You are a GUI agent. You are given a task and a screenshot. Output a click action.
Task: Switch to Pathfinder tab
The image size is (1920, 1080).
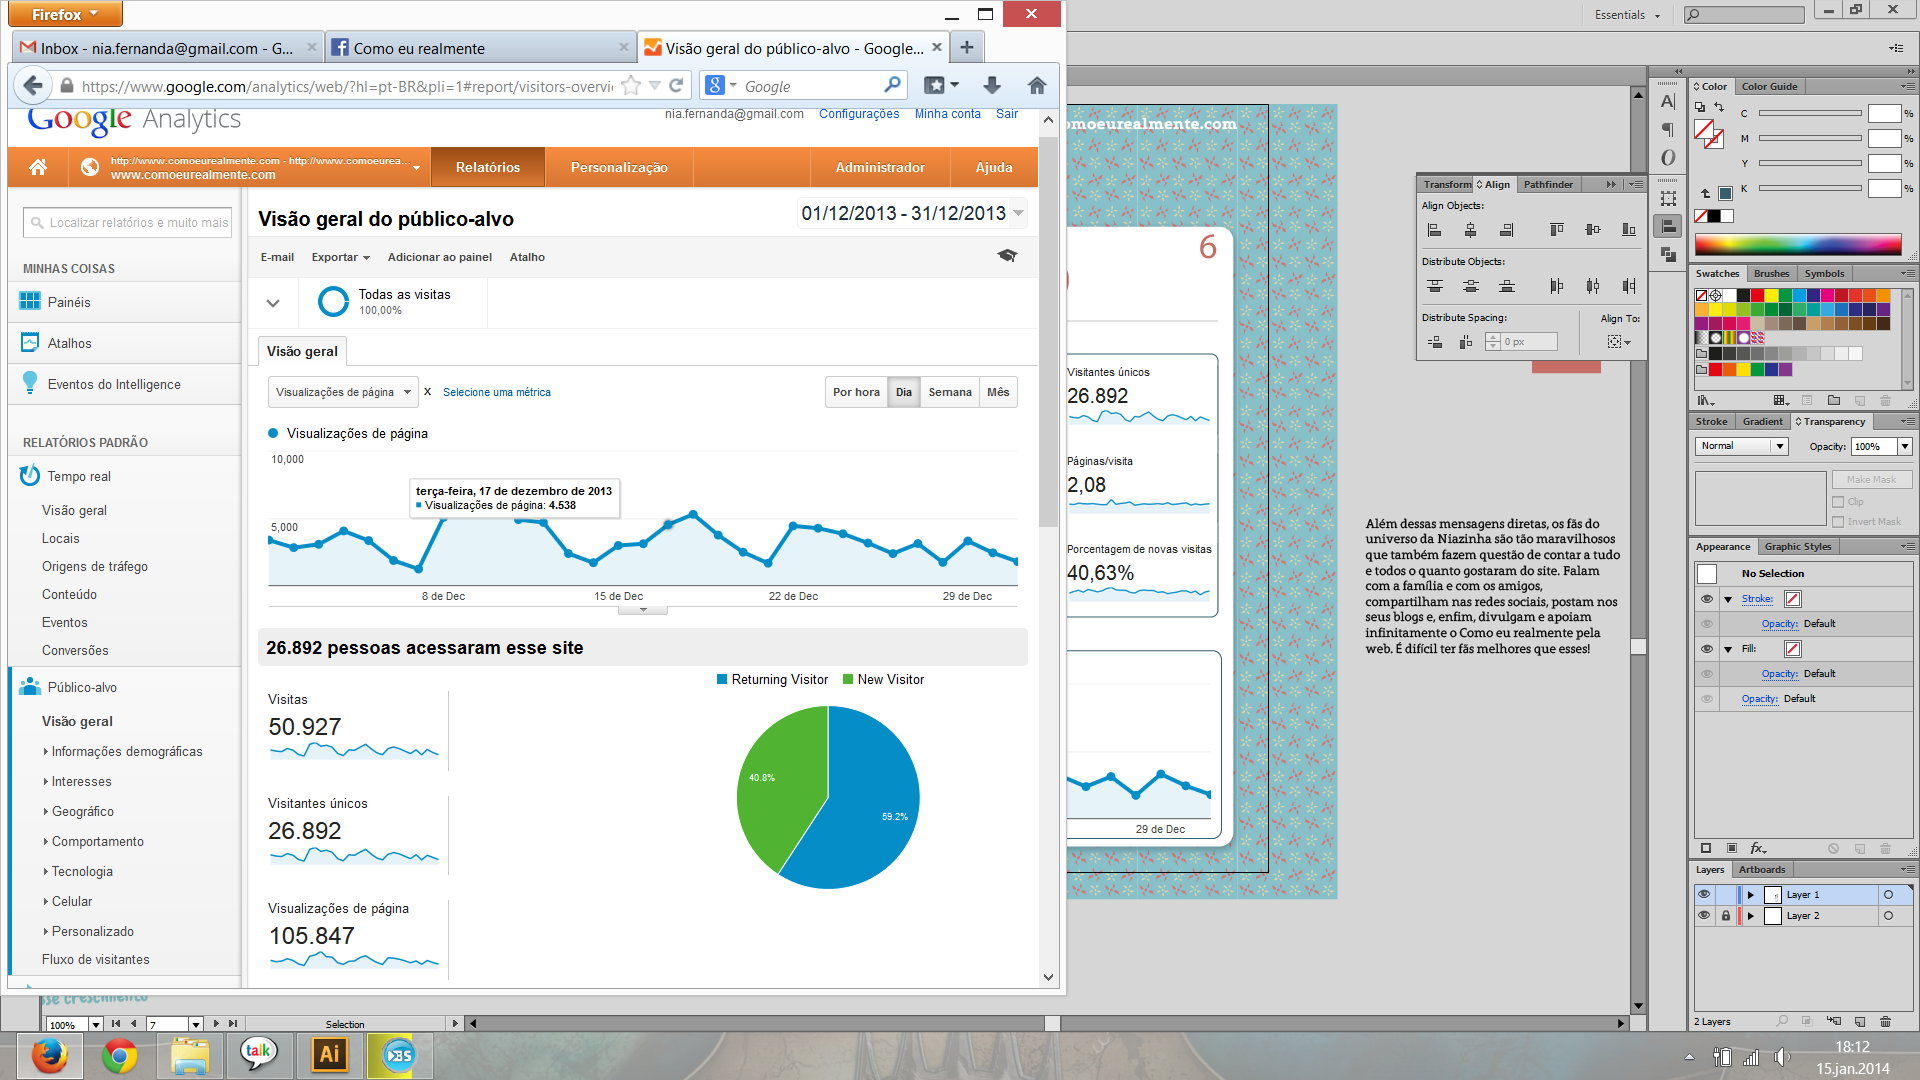(x=1548, y=184)
